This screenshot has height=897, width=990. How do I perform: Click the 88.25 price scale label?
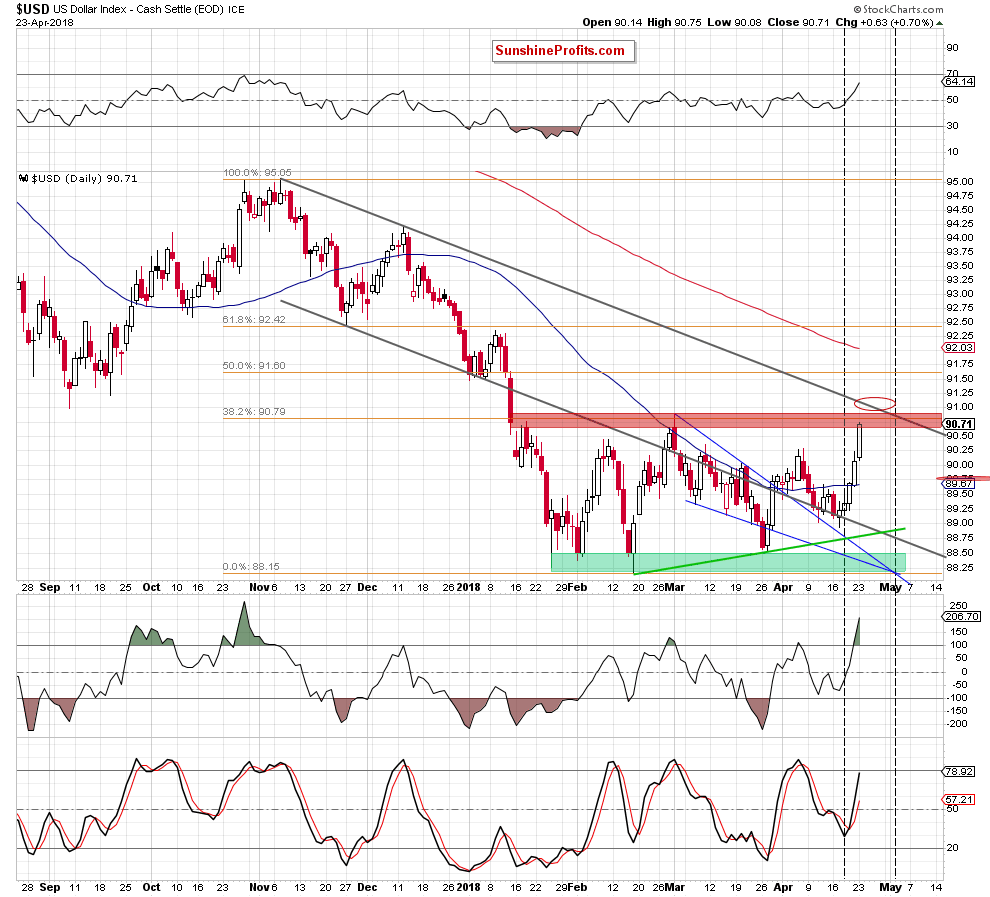(x=960, y=568)
